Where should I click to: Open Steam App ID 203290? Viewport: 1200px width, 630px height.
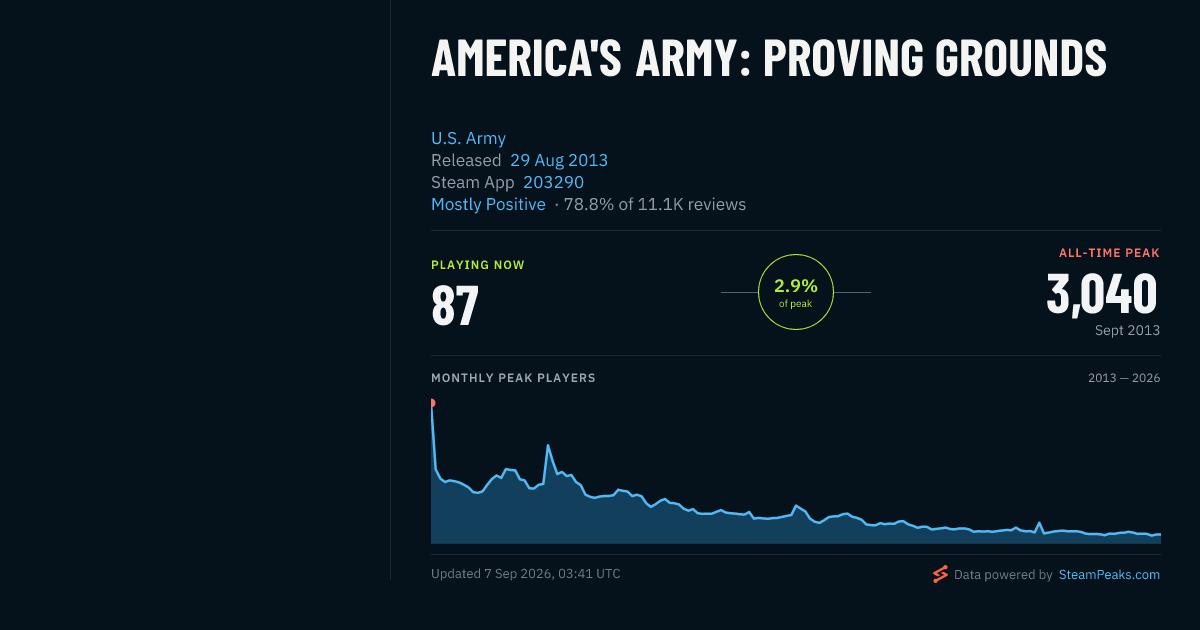(x=553, y=182)
